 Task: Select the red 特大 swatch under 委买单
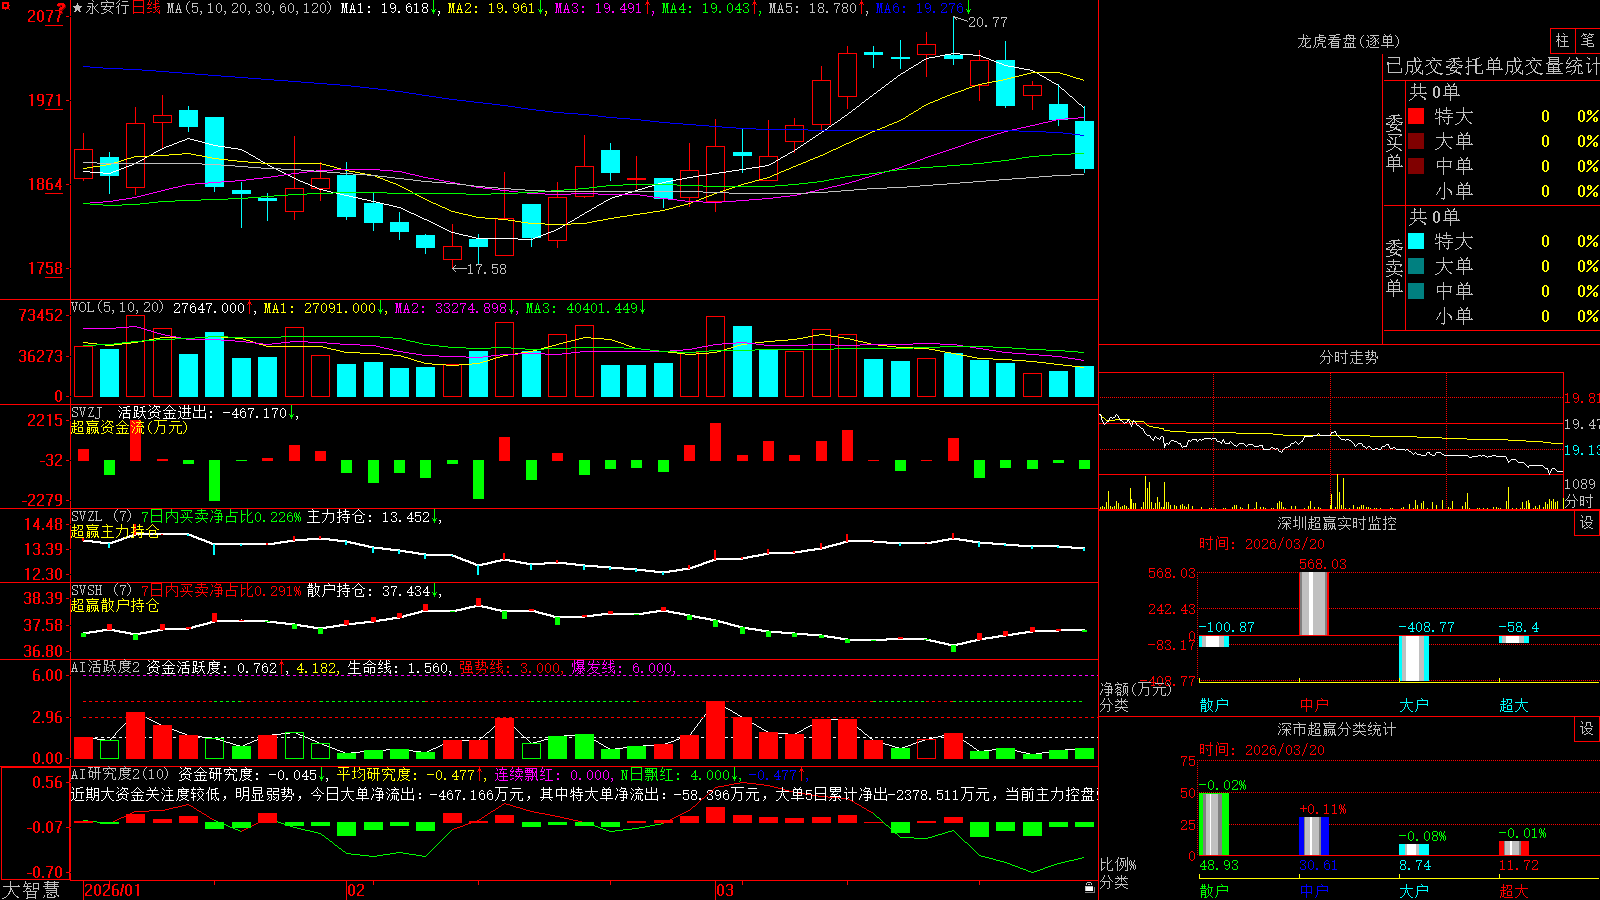click(x=1416, y=116)
